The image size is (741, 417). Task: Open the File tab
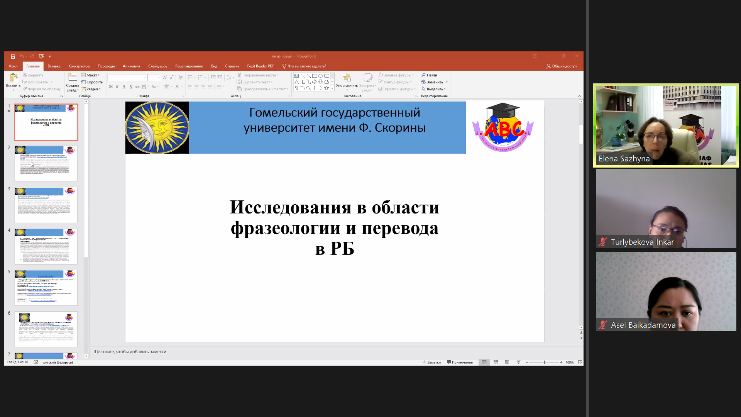tap(13, 66)
